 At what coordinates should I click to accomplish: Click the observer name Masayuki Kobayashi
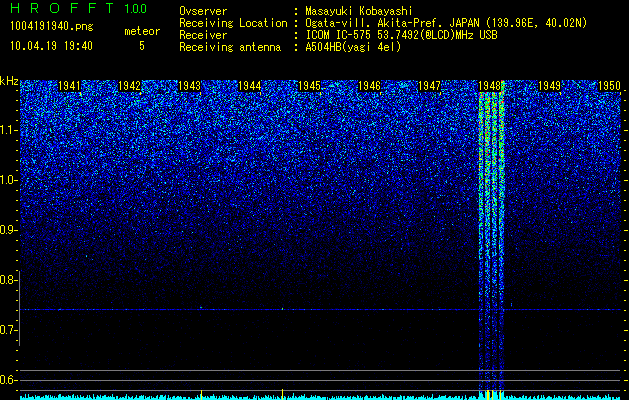(x=359, y=11)
